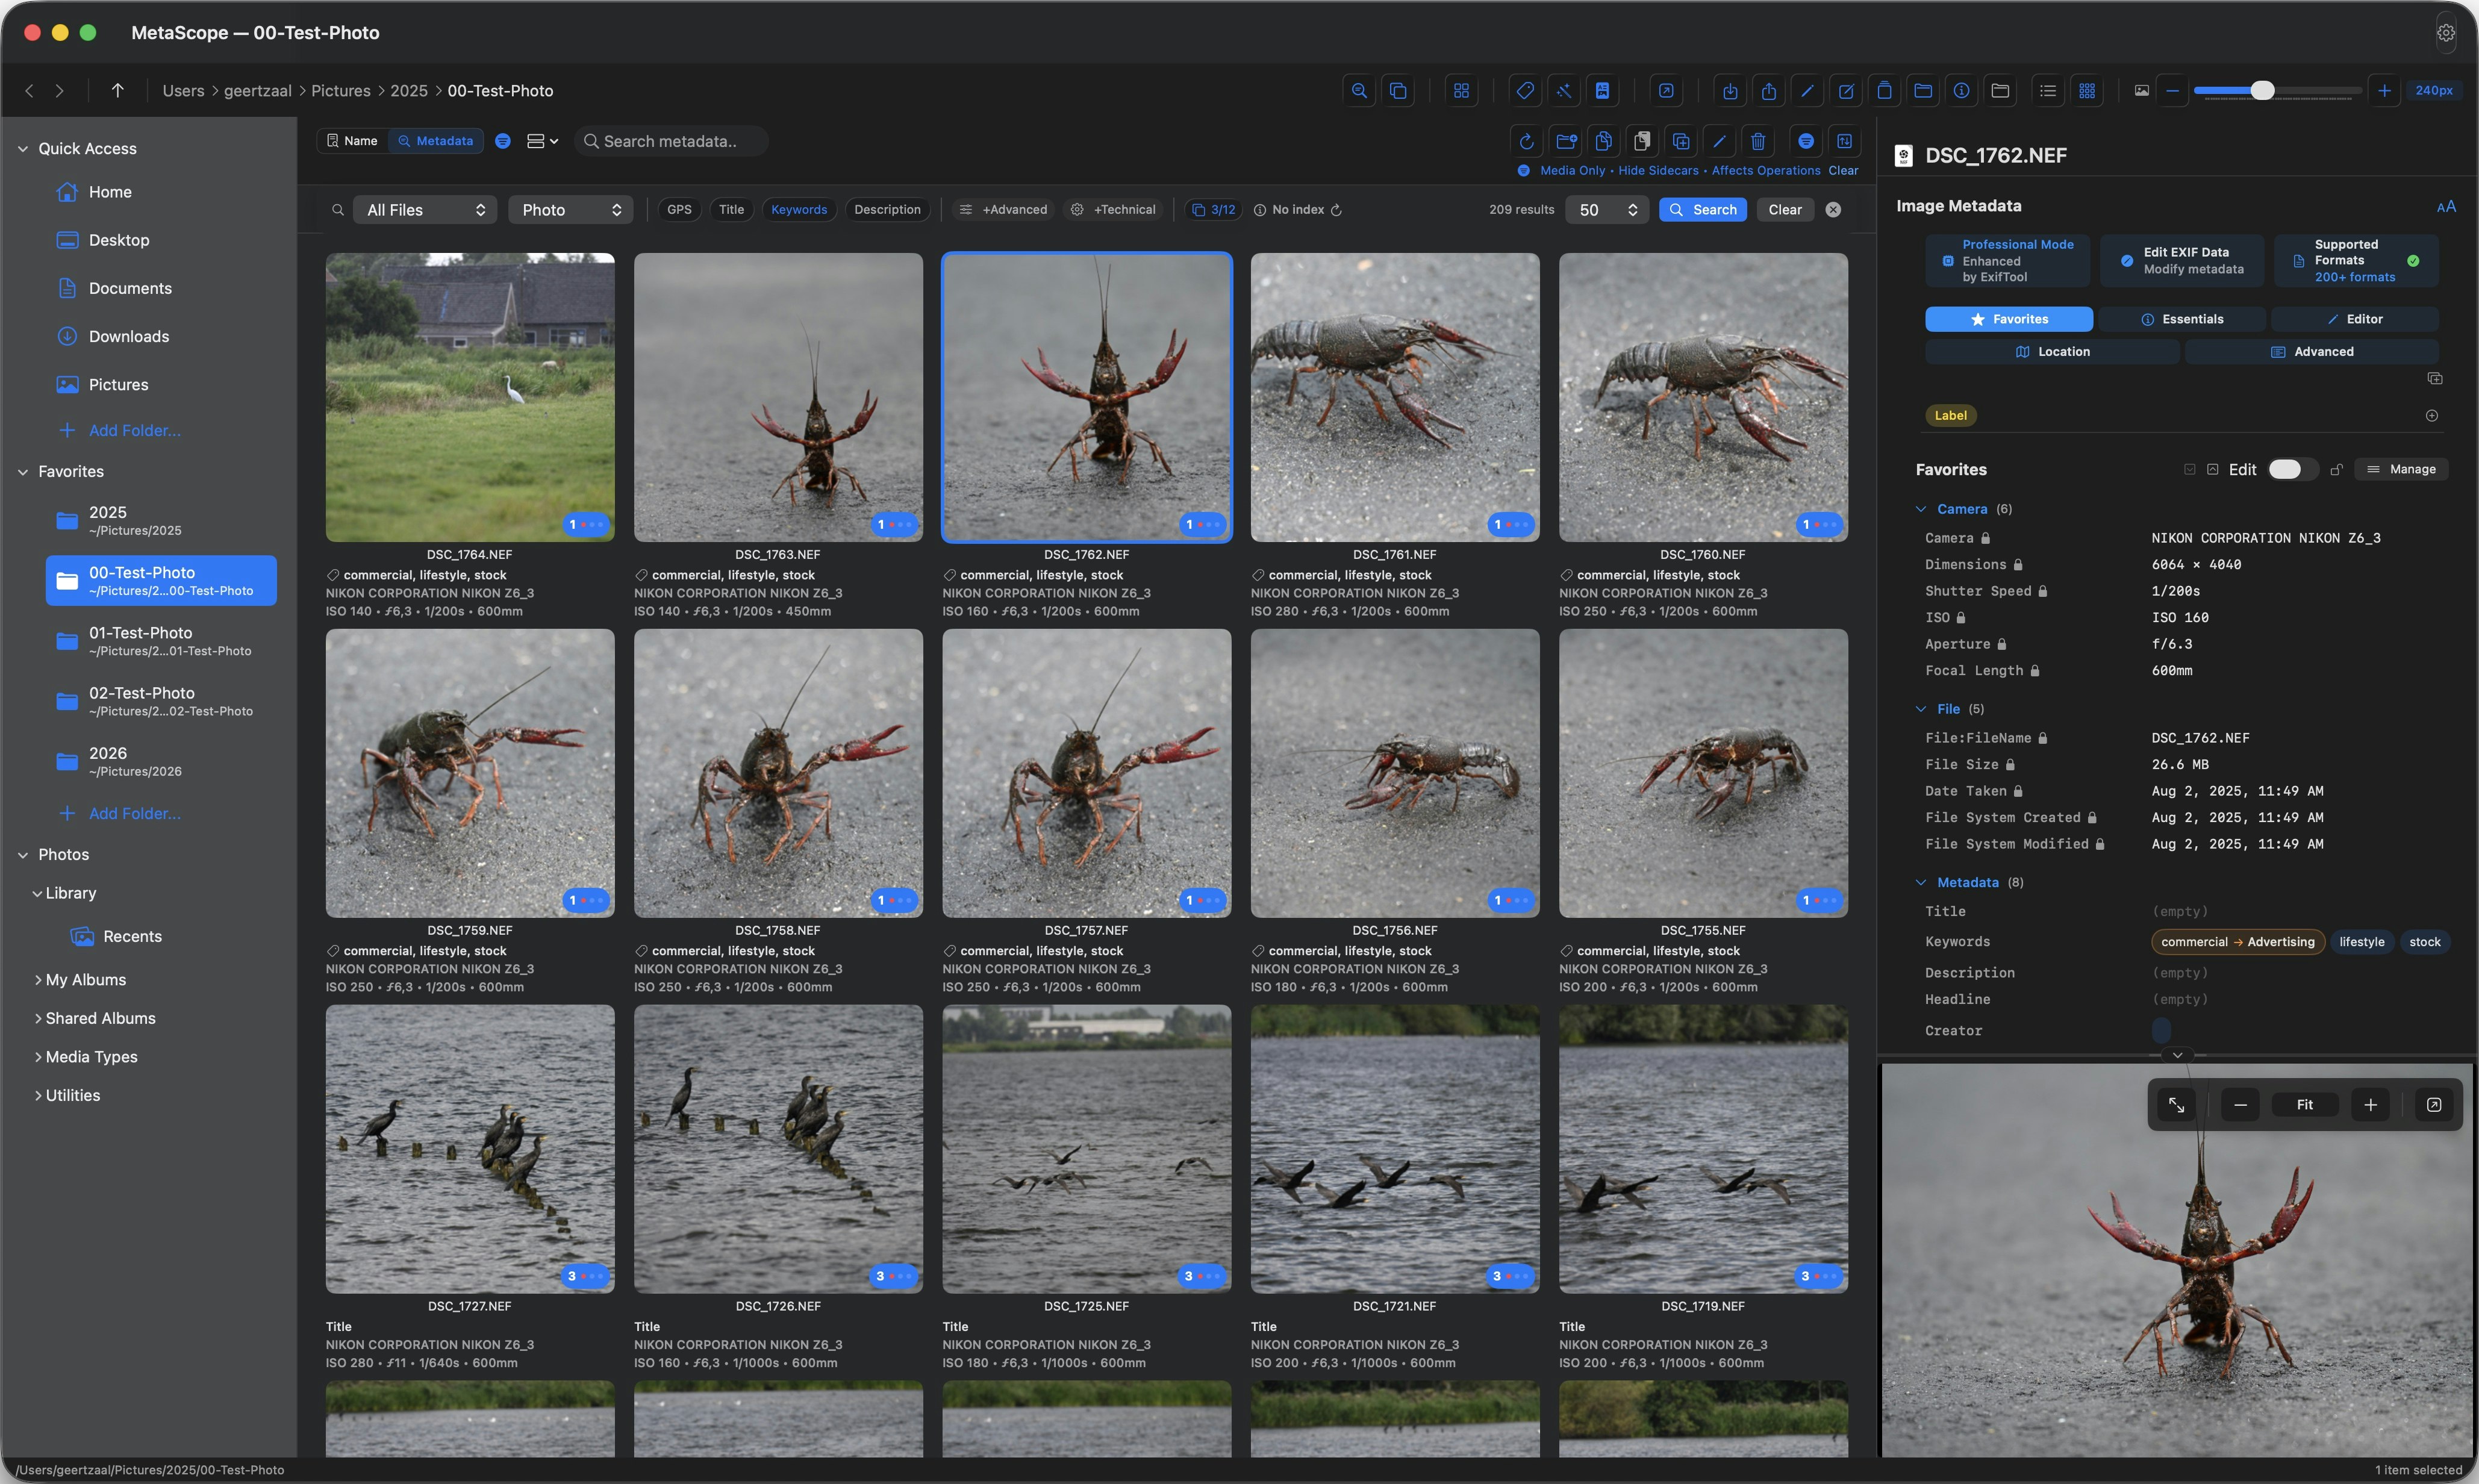
Task: Navigate back with the left chevron
Action: [29, 91]
